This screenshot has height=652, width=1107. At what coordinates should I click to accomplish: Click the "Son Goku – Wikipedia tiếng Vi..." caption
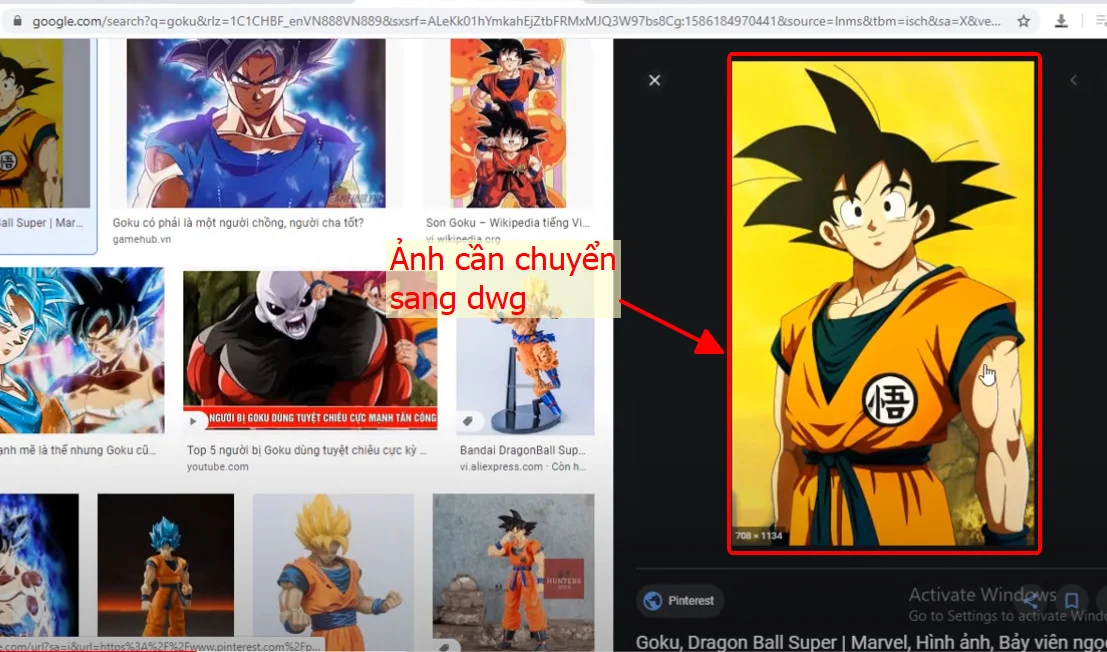[x=508, y=223]
